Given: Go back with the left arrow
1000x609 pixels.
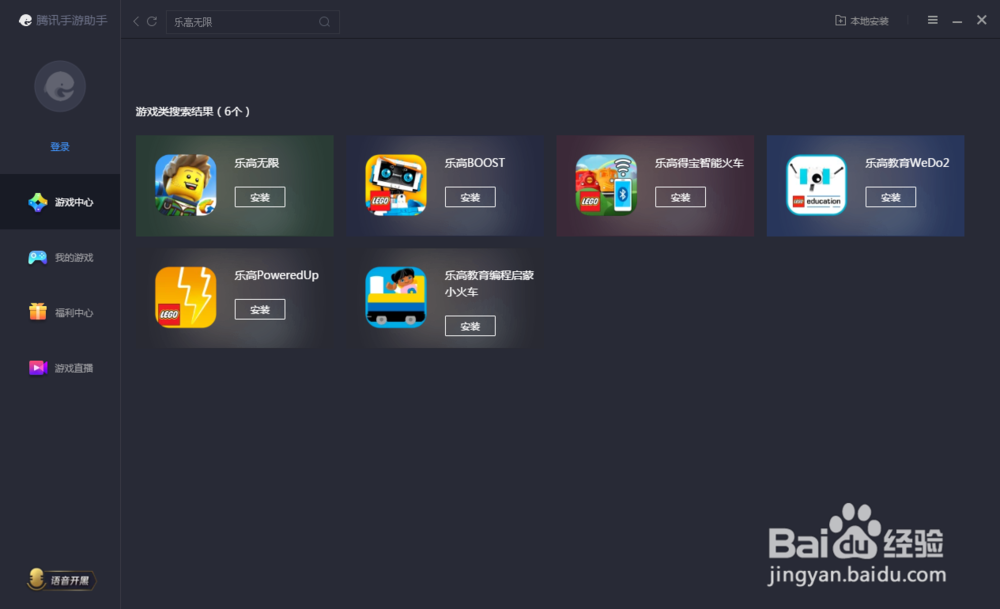Looking at the screenshot, I should pyautogui.click(x=136, y=22).
